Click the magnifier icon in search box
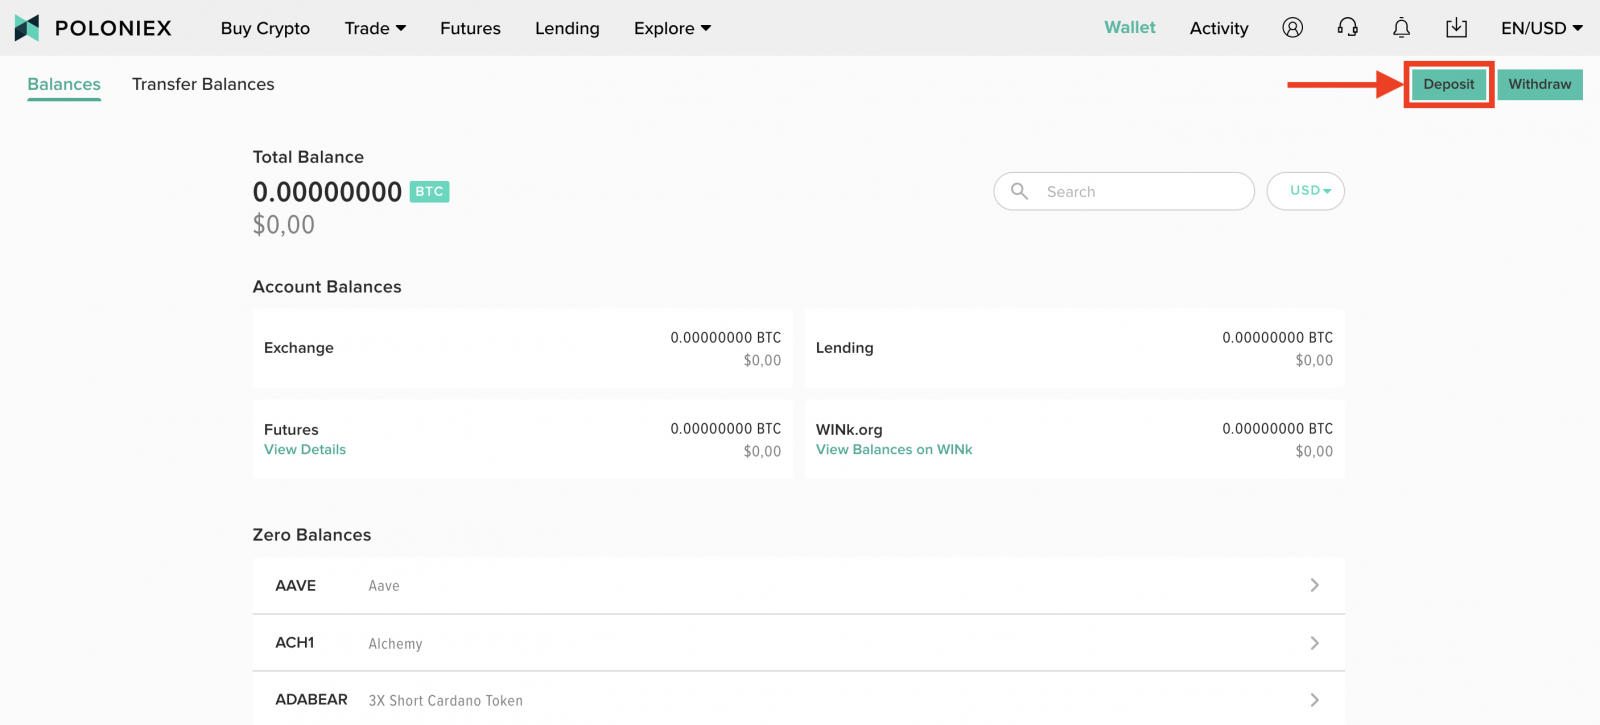The width and height of the screenshot is (1600, 725). (1019, 191)
